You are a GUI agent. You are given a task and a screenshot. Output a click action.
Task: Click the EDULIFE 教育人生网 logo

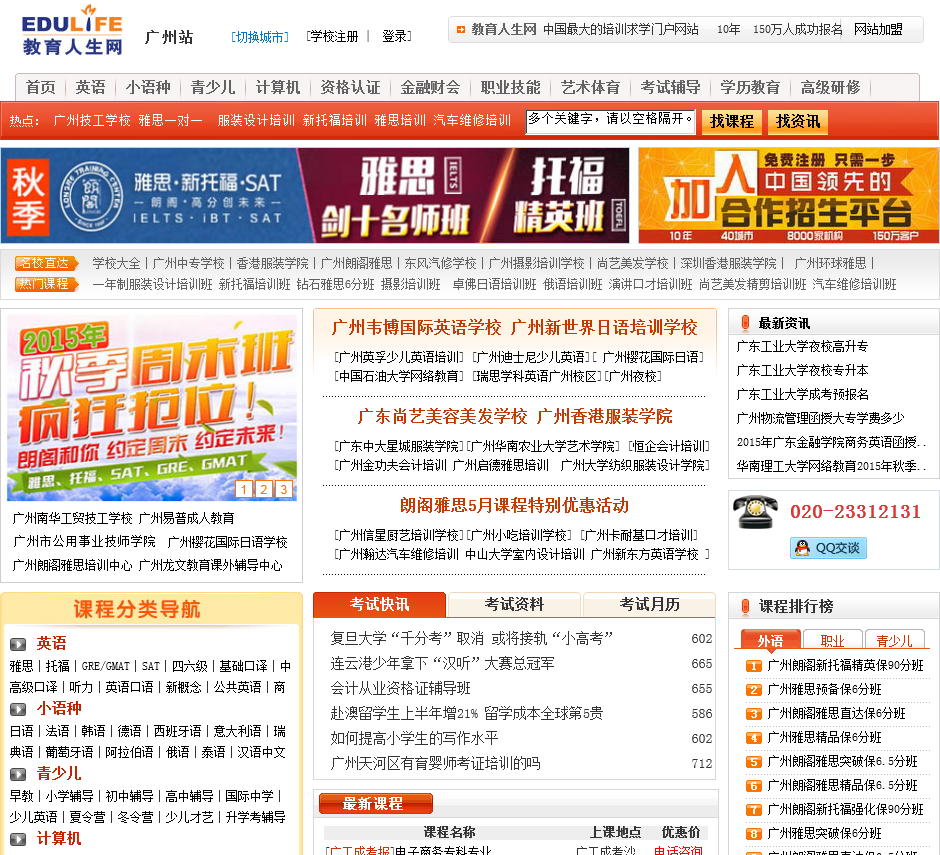pyautogui.click(x=72, y=30)
